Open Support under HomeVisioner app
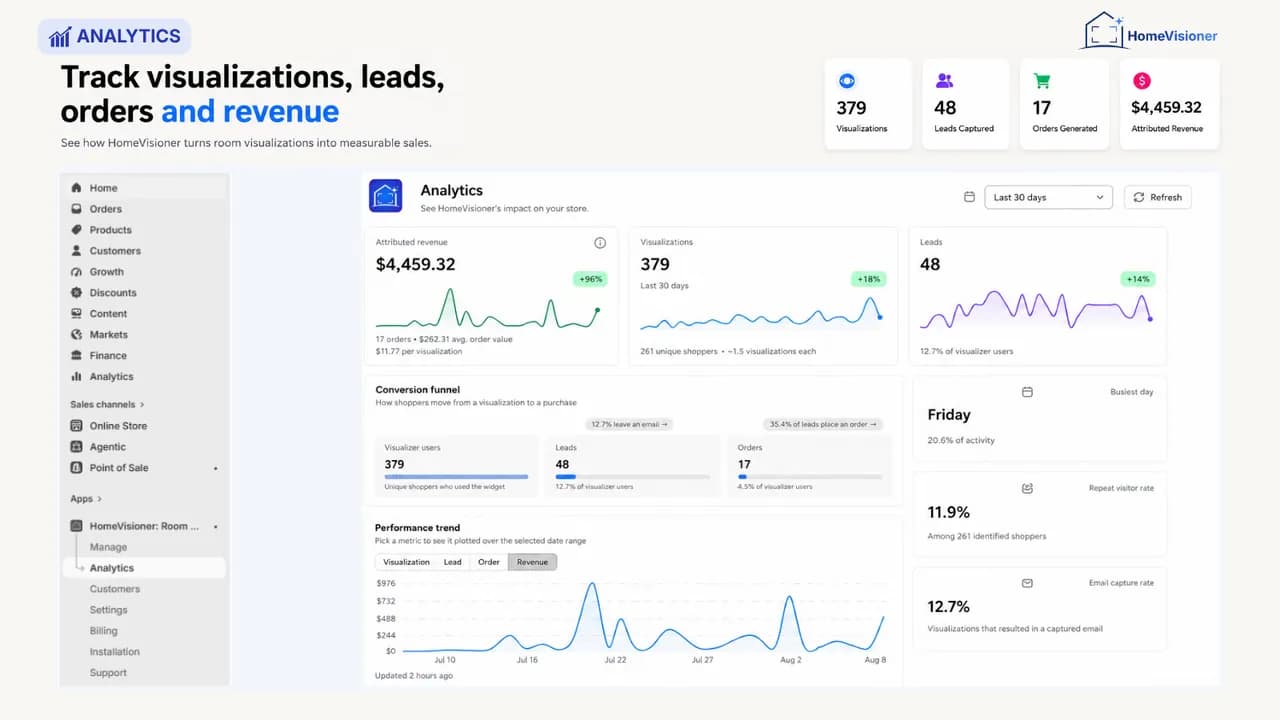 click(108, 673)
